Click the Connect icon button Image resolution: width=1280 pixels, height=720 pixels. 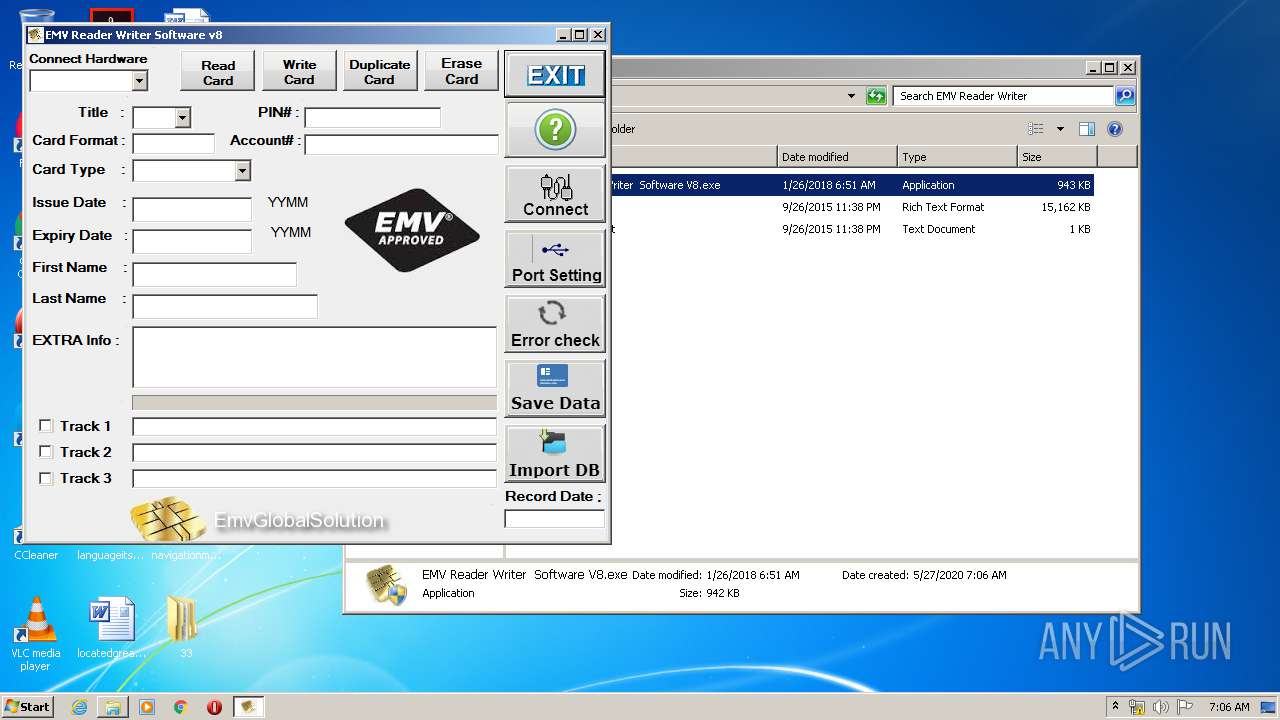555,194
